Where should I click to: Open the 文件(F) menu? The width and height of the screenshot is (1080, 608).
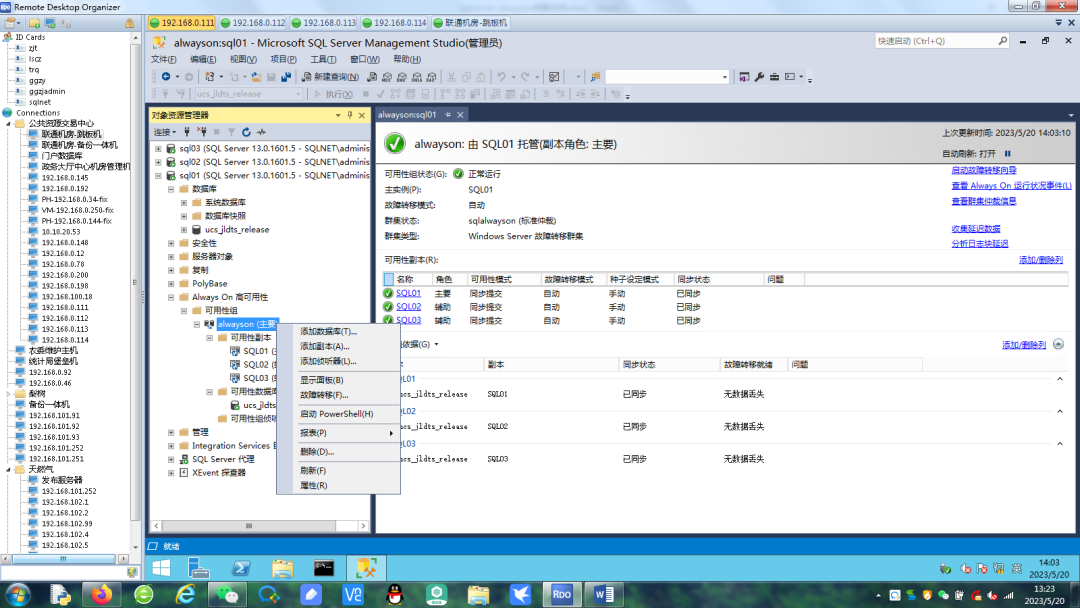coord(164,59)
